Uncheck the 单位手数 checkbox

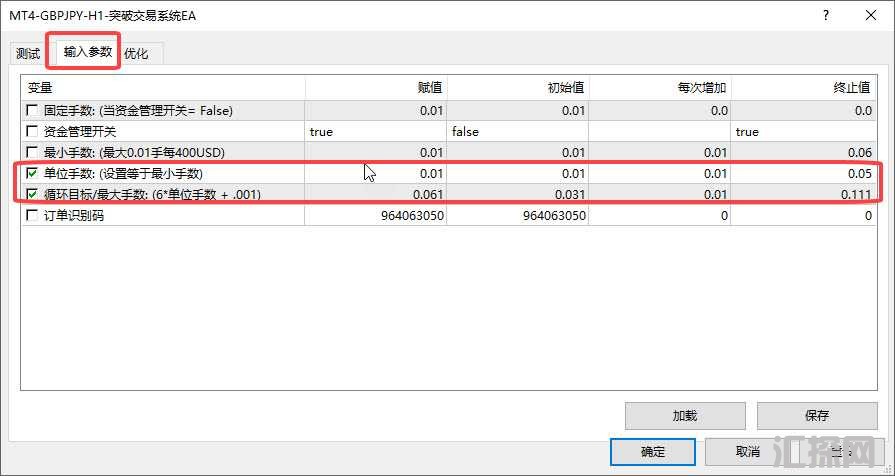pyautogui.click(x=33, y=173)
